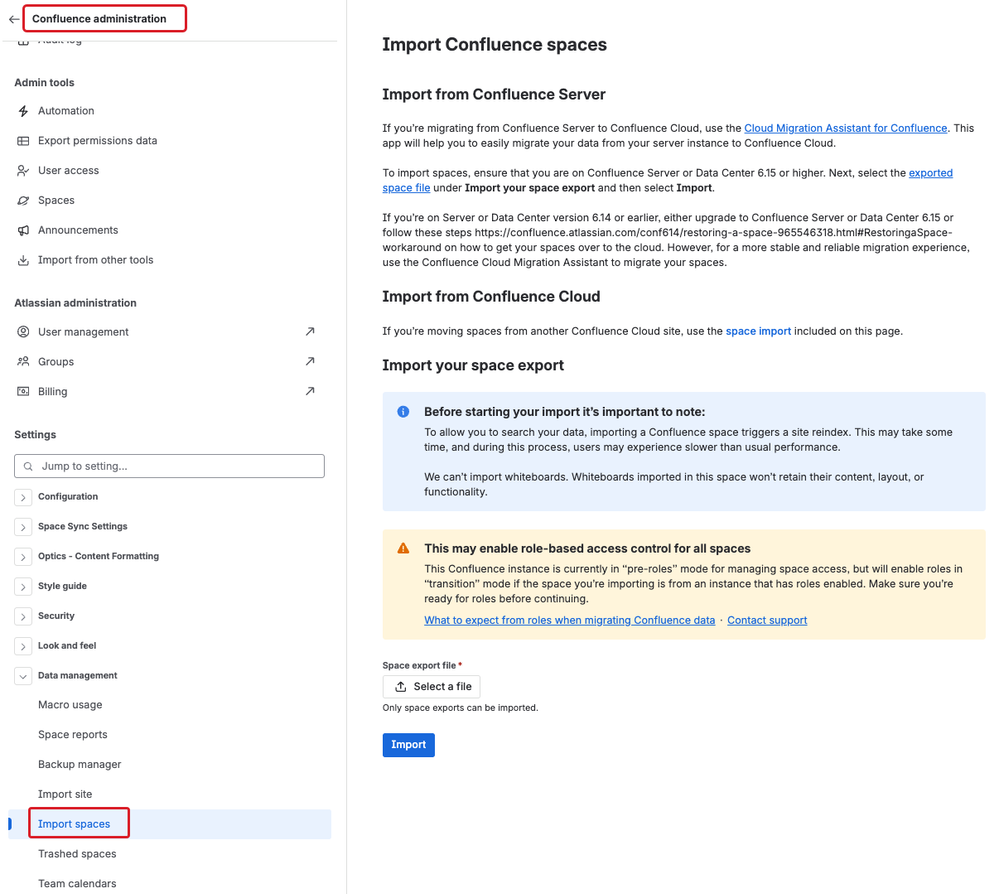The width and height of the screenshot is (999, 894).
Task: Click the Automation lightning bolt icon
Action: [x=23, y=111]
